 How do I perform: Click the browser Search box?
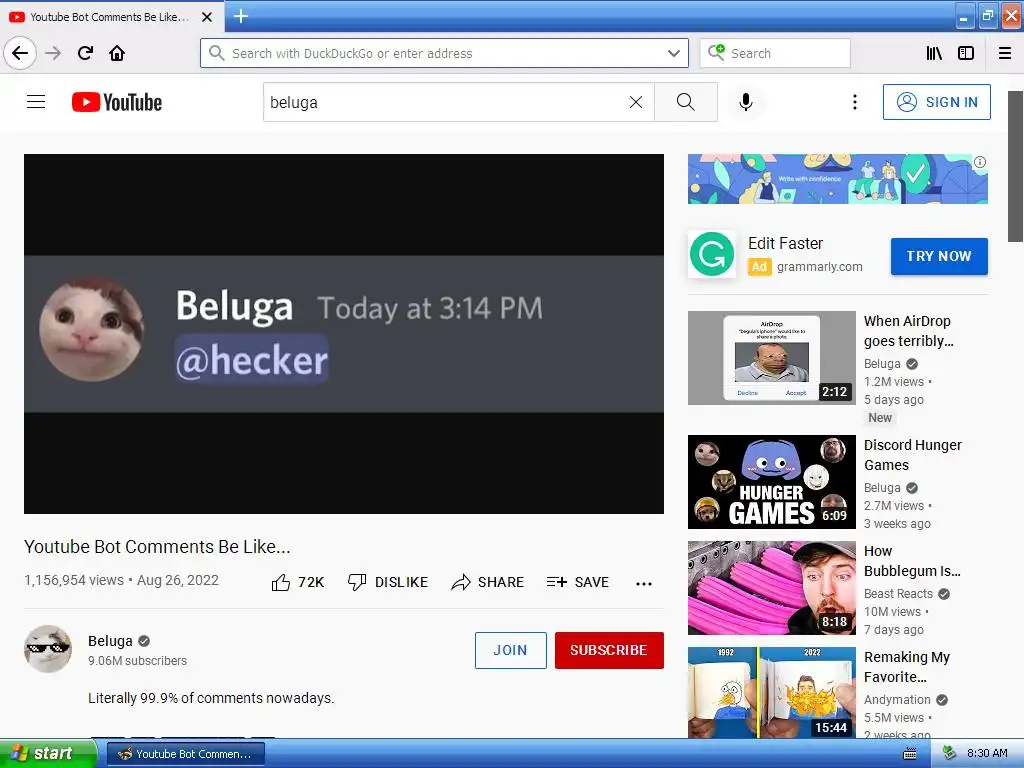click(x=775, y=53)
